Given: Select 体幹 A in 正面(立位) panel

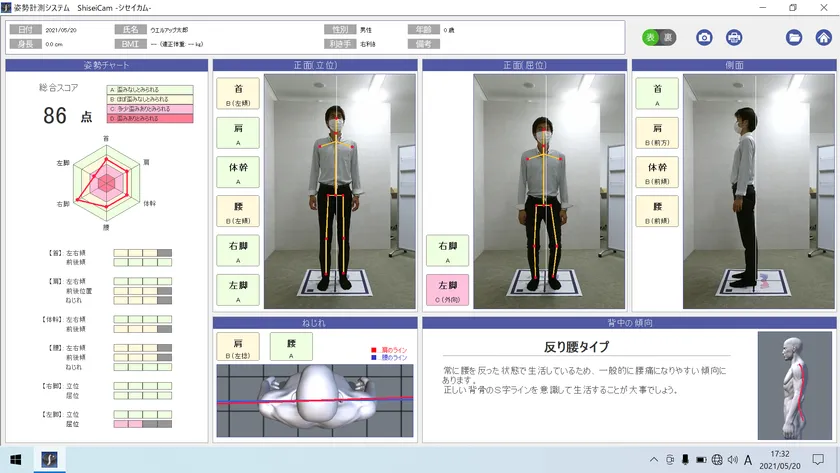Looking at the screenshot, I should point(238,172).
